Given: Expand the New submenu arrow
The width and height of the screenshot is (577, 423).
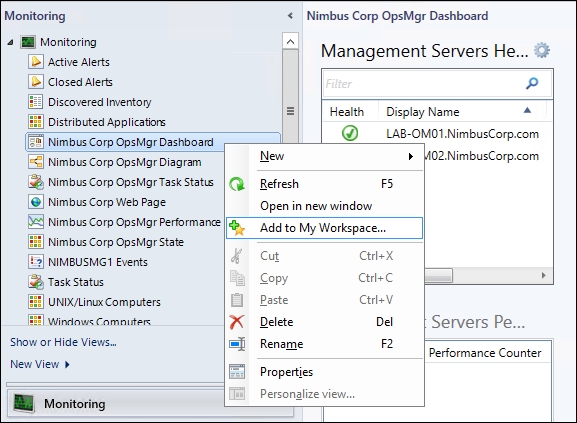Looking at the screenshot, I should (x=411, y=156).
